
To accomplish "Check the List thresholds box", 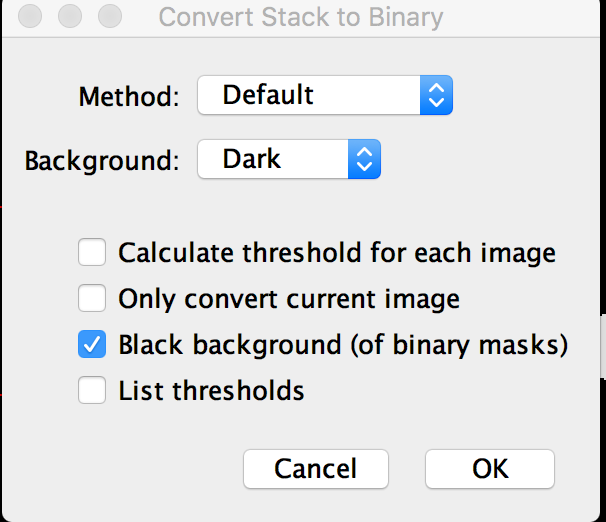I will pyautogui.click(x=92, y=390).
